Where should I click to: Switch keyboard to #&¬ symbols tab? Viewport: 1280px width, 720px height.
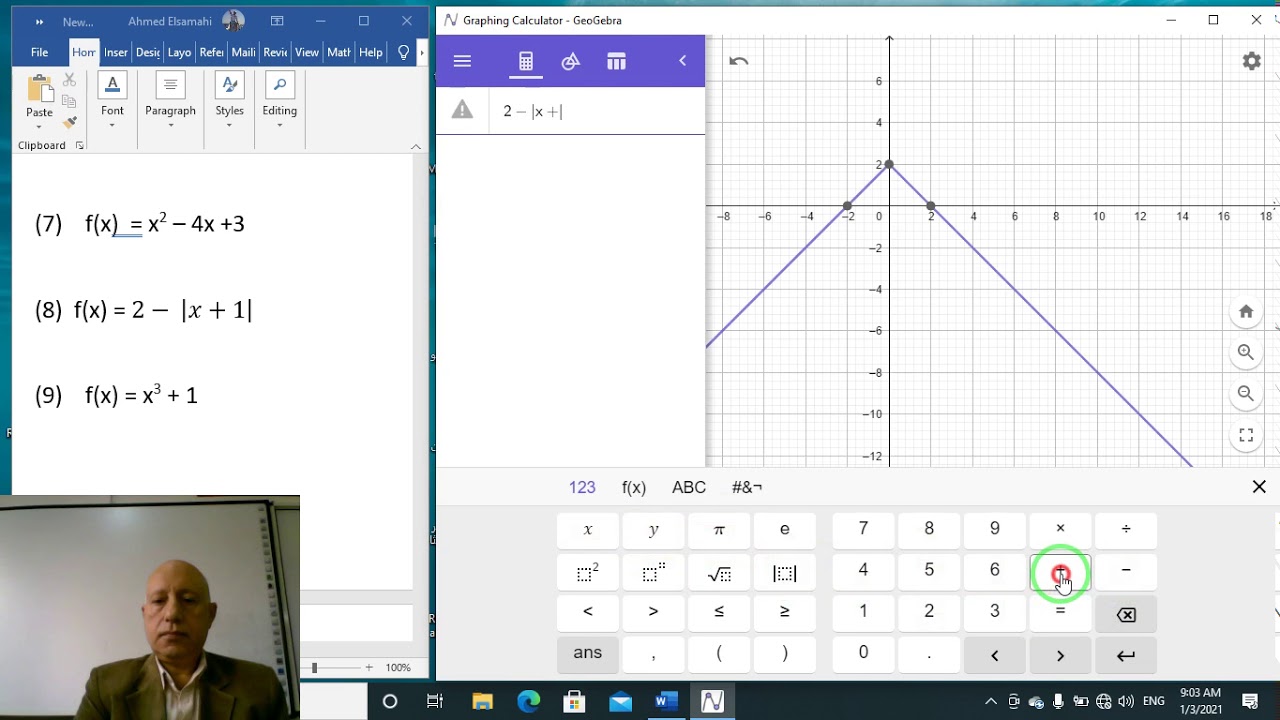pyautogui.click(x=747, y=487)
